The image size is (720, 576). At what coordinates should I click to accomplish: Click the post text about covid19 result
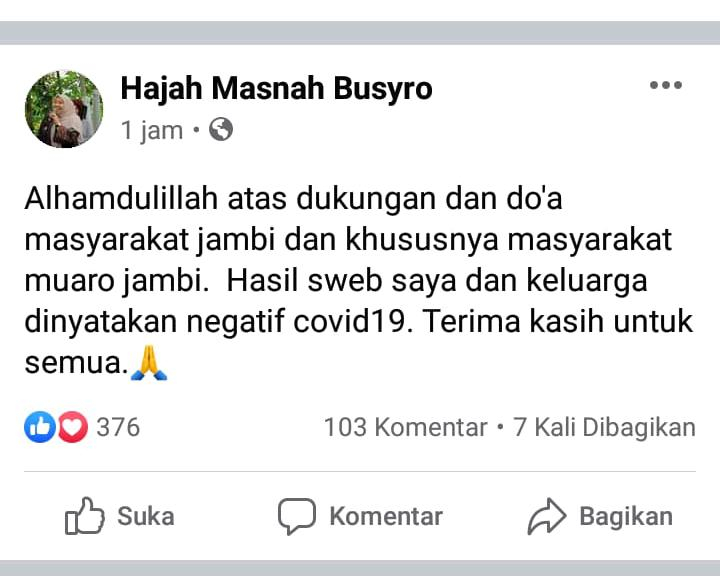coord(359,280)
